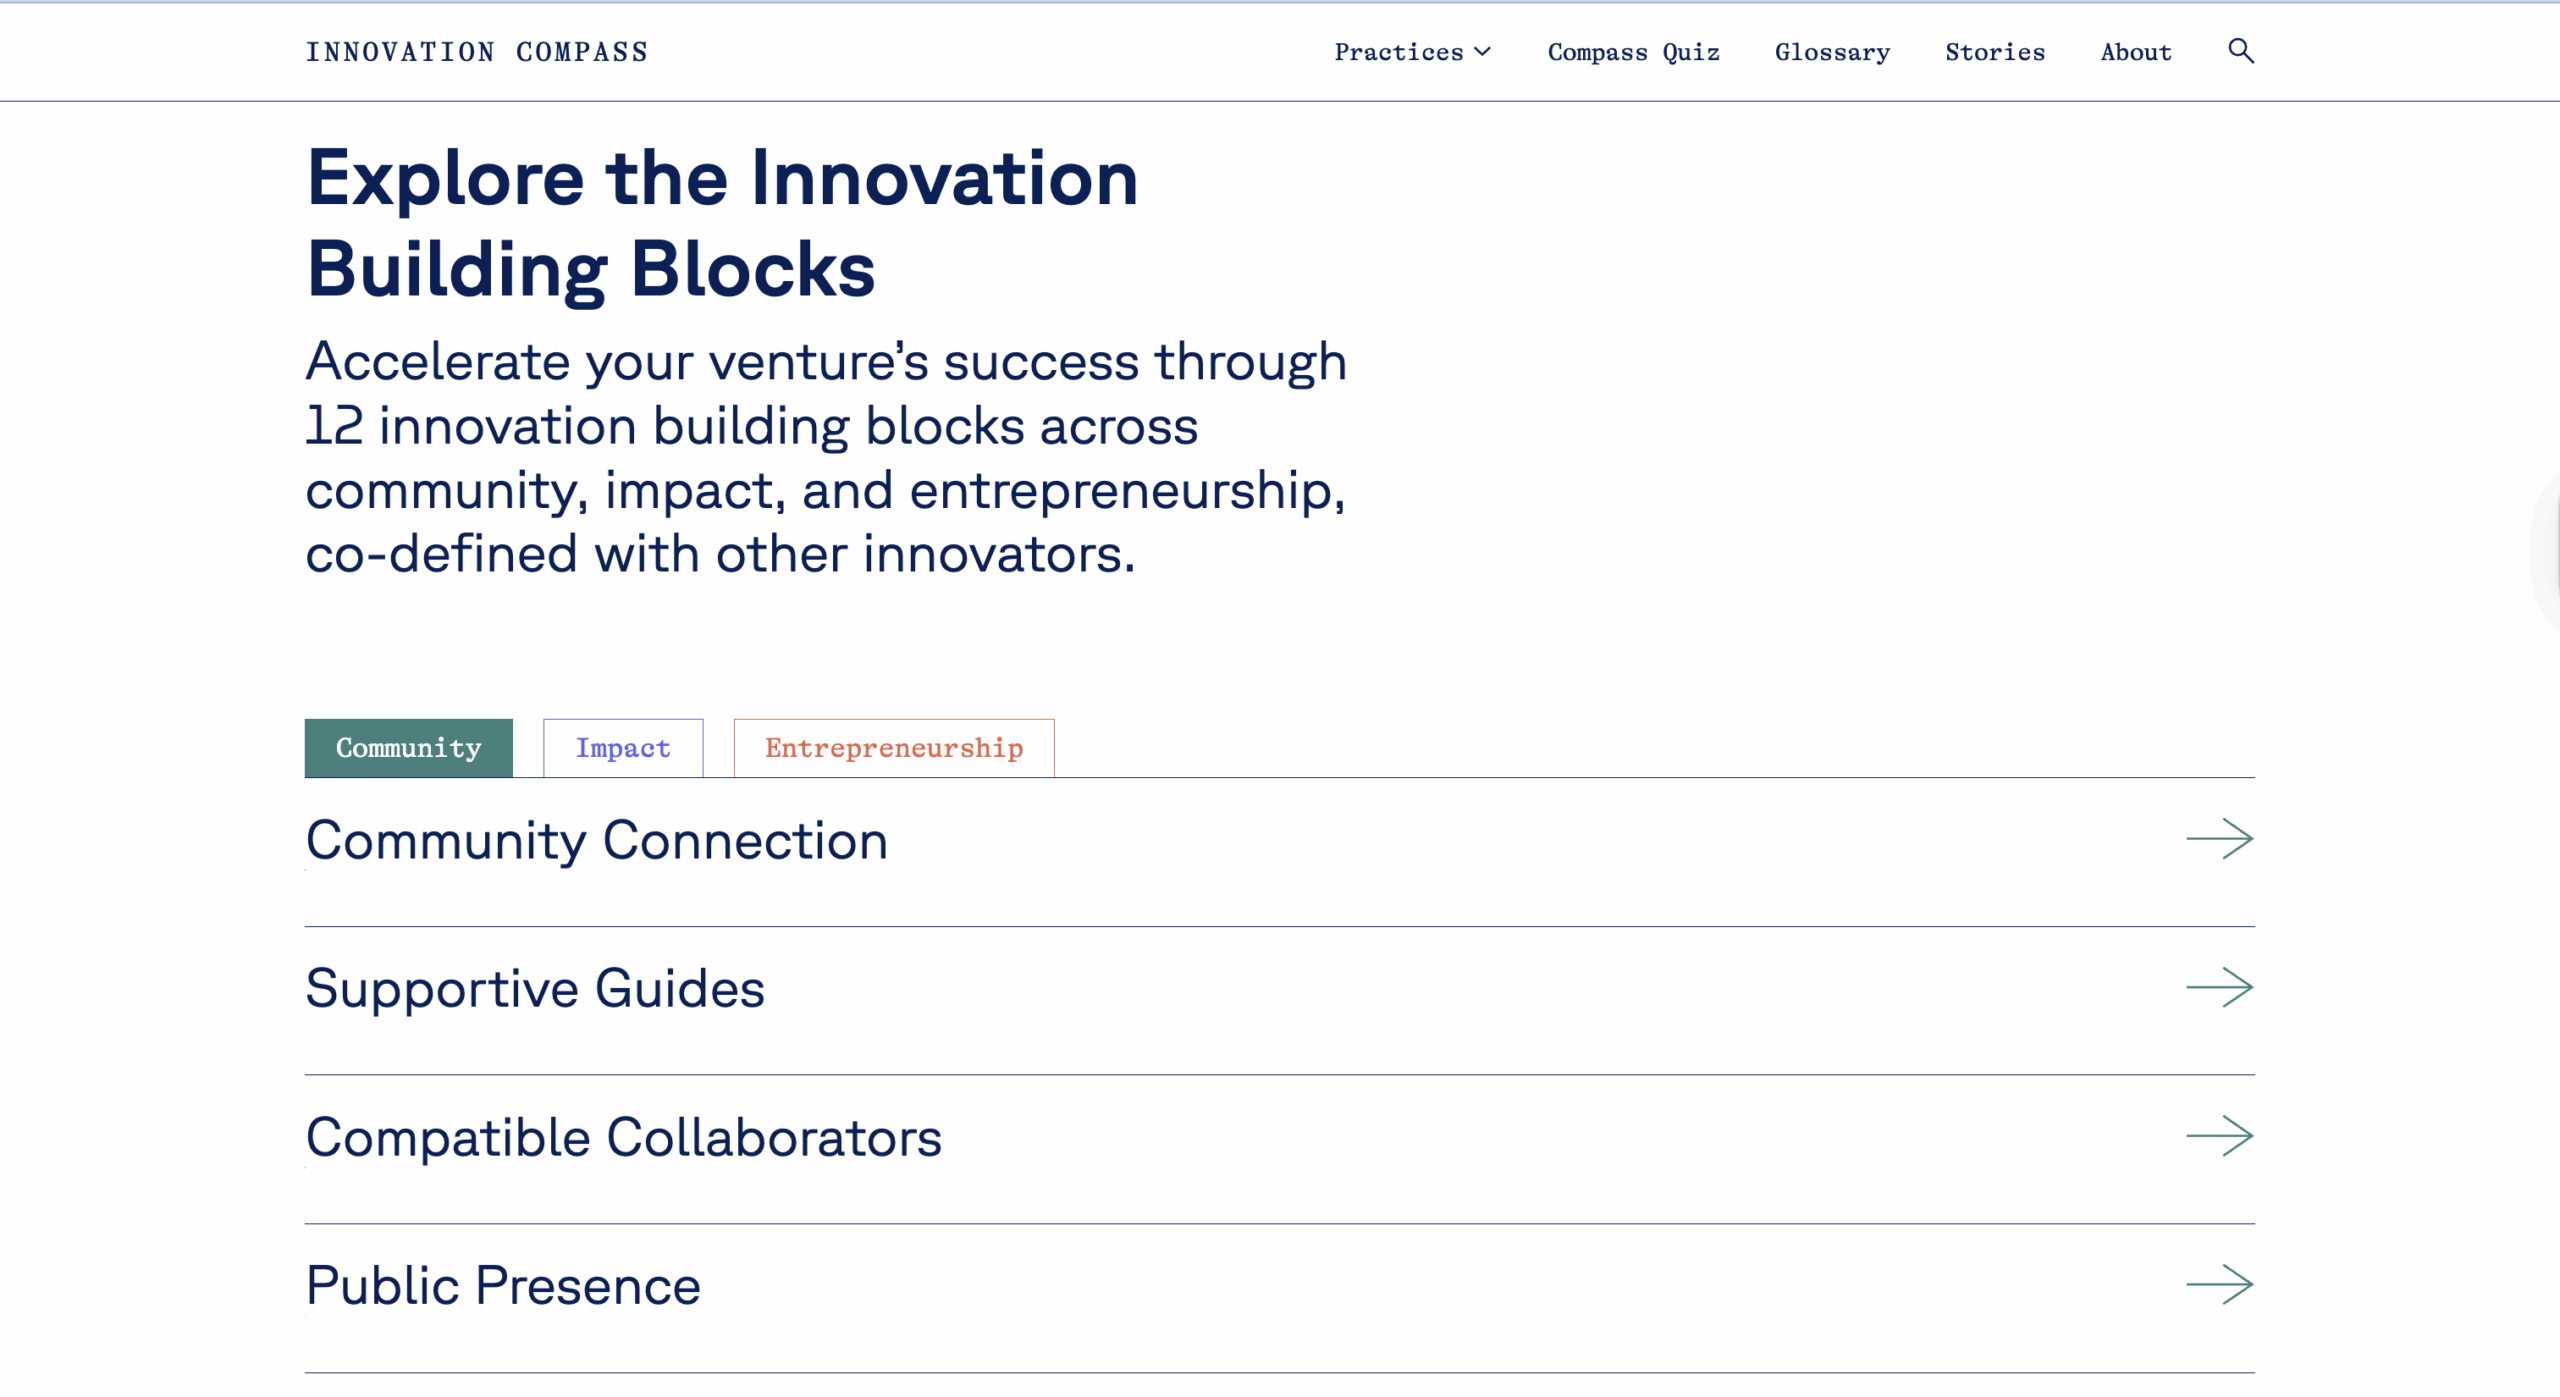
Task: Expand the Practices dropdown chevron
Action: point(1482,52)
